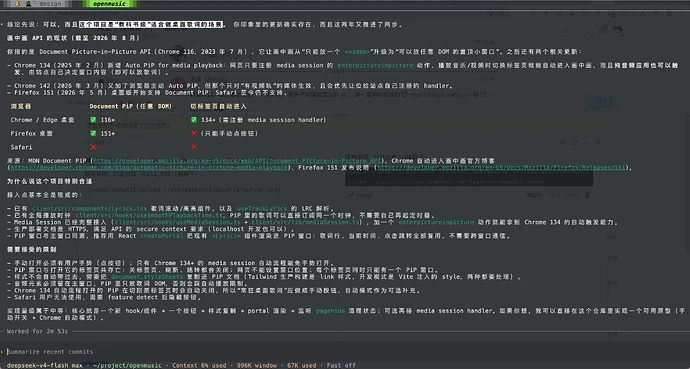Click the person icon in design tab

coord(29,4)
